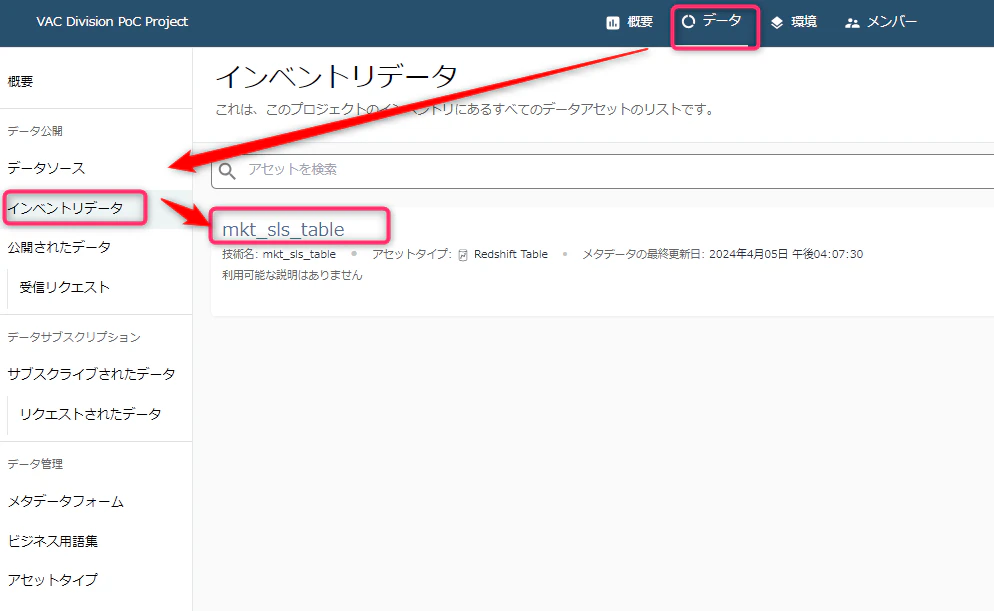Click the データ管理 section label
Screen dimensions: 994x611
pos(35,464)
